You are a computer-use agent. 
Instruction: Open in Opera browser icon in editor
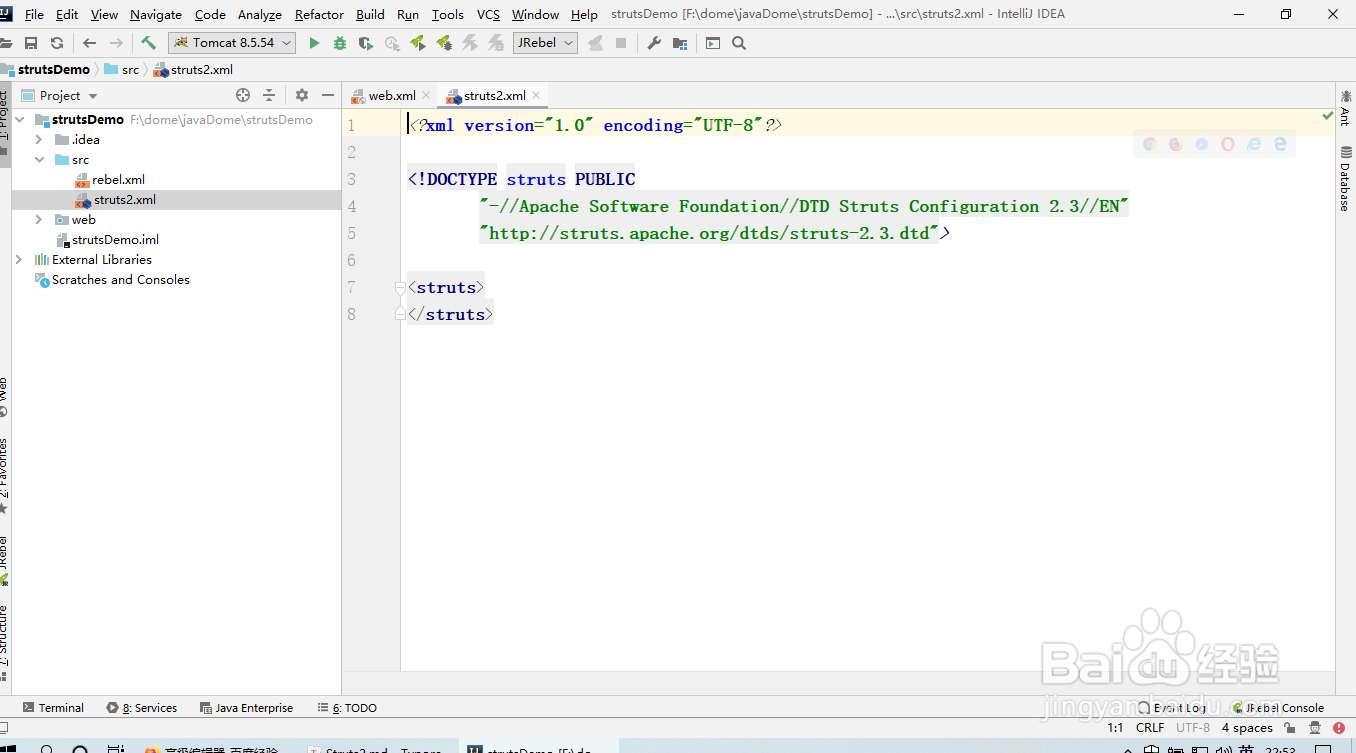coord(1228,144)
